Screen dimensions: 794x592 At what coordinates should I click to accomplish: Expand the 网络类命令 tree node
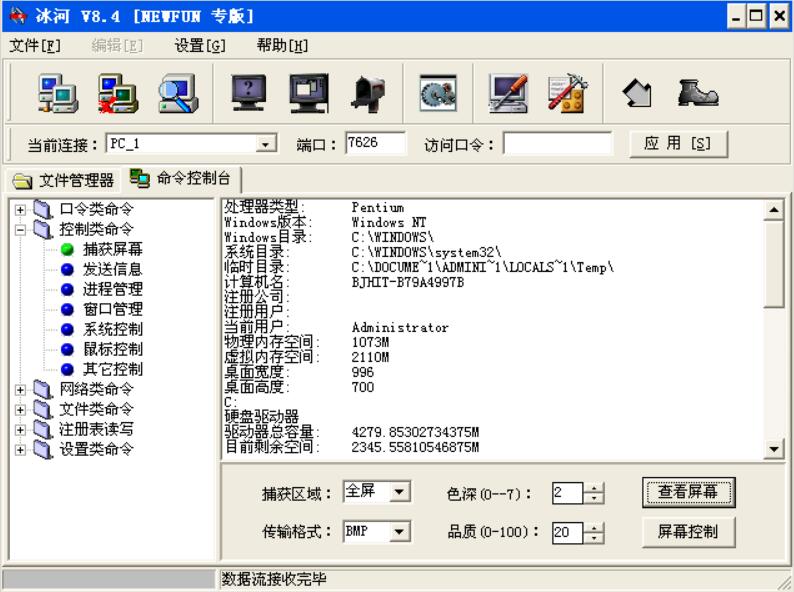tap(20, 390)
